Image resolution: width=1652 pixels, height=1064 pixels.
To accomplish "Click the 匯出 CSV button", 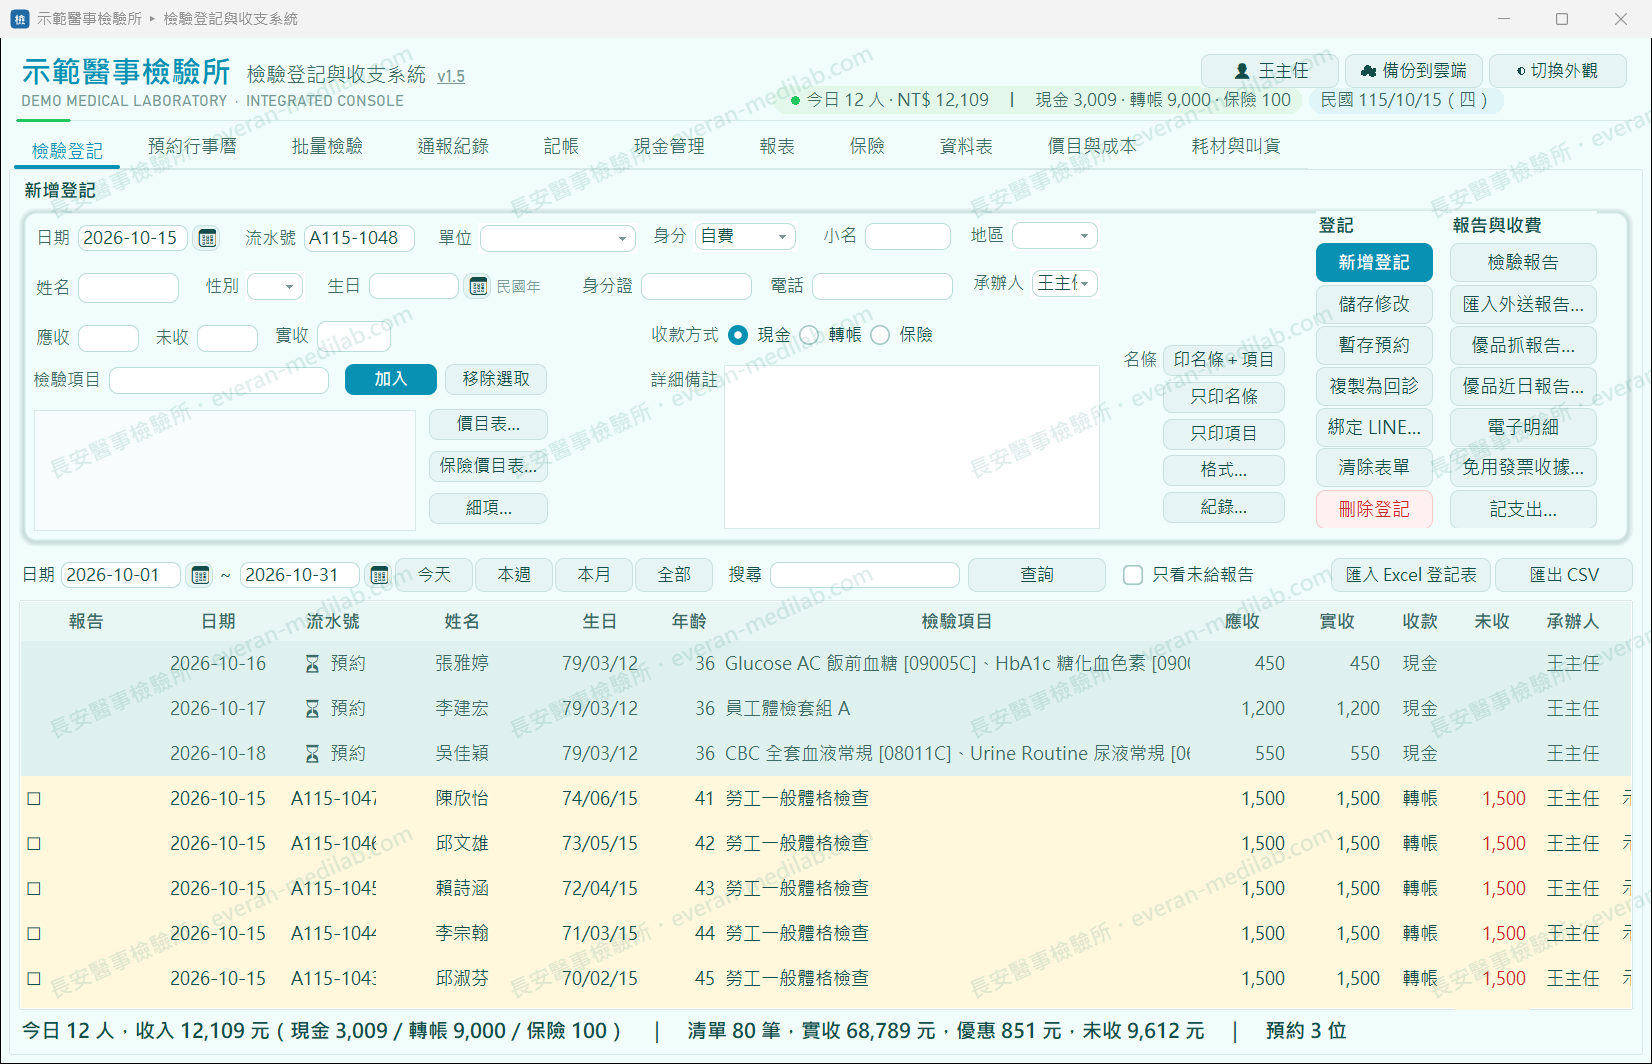I will pos(1564,575).
